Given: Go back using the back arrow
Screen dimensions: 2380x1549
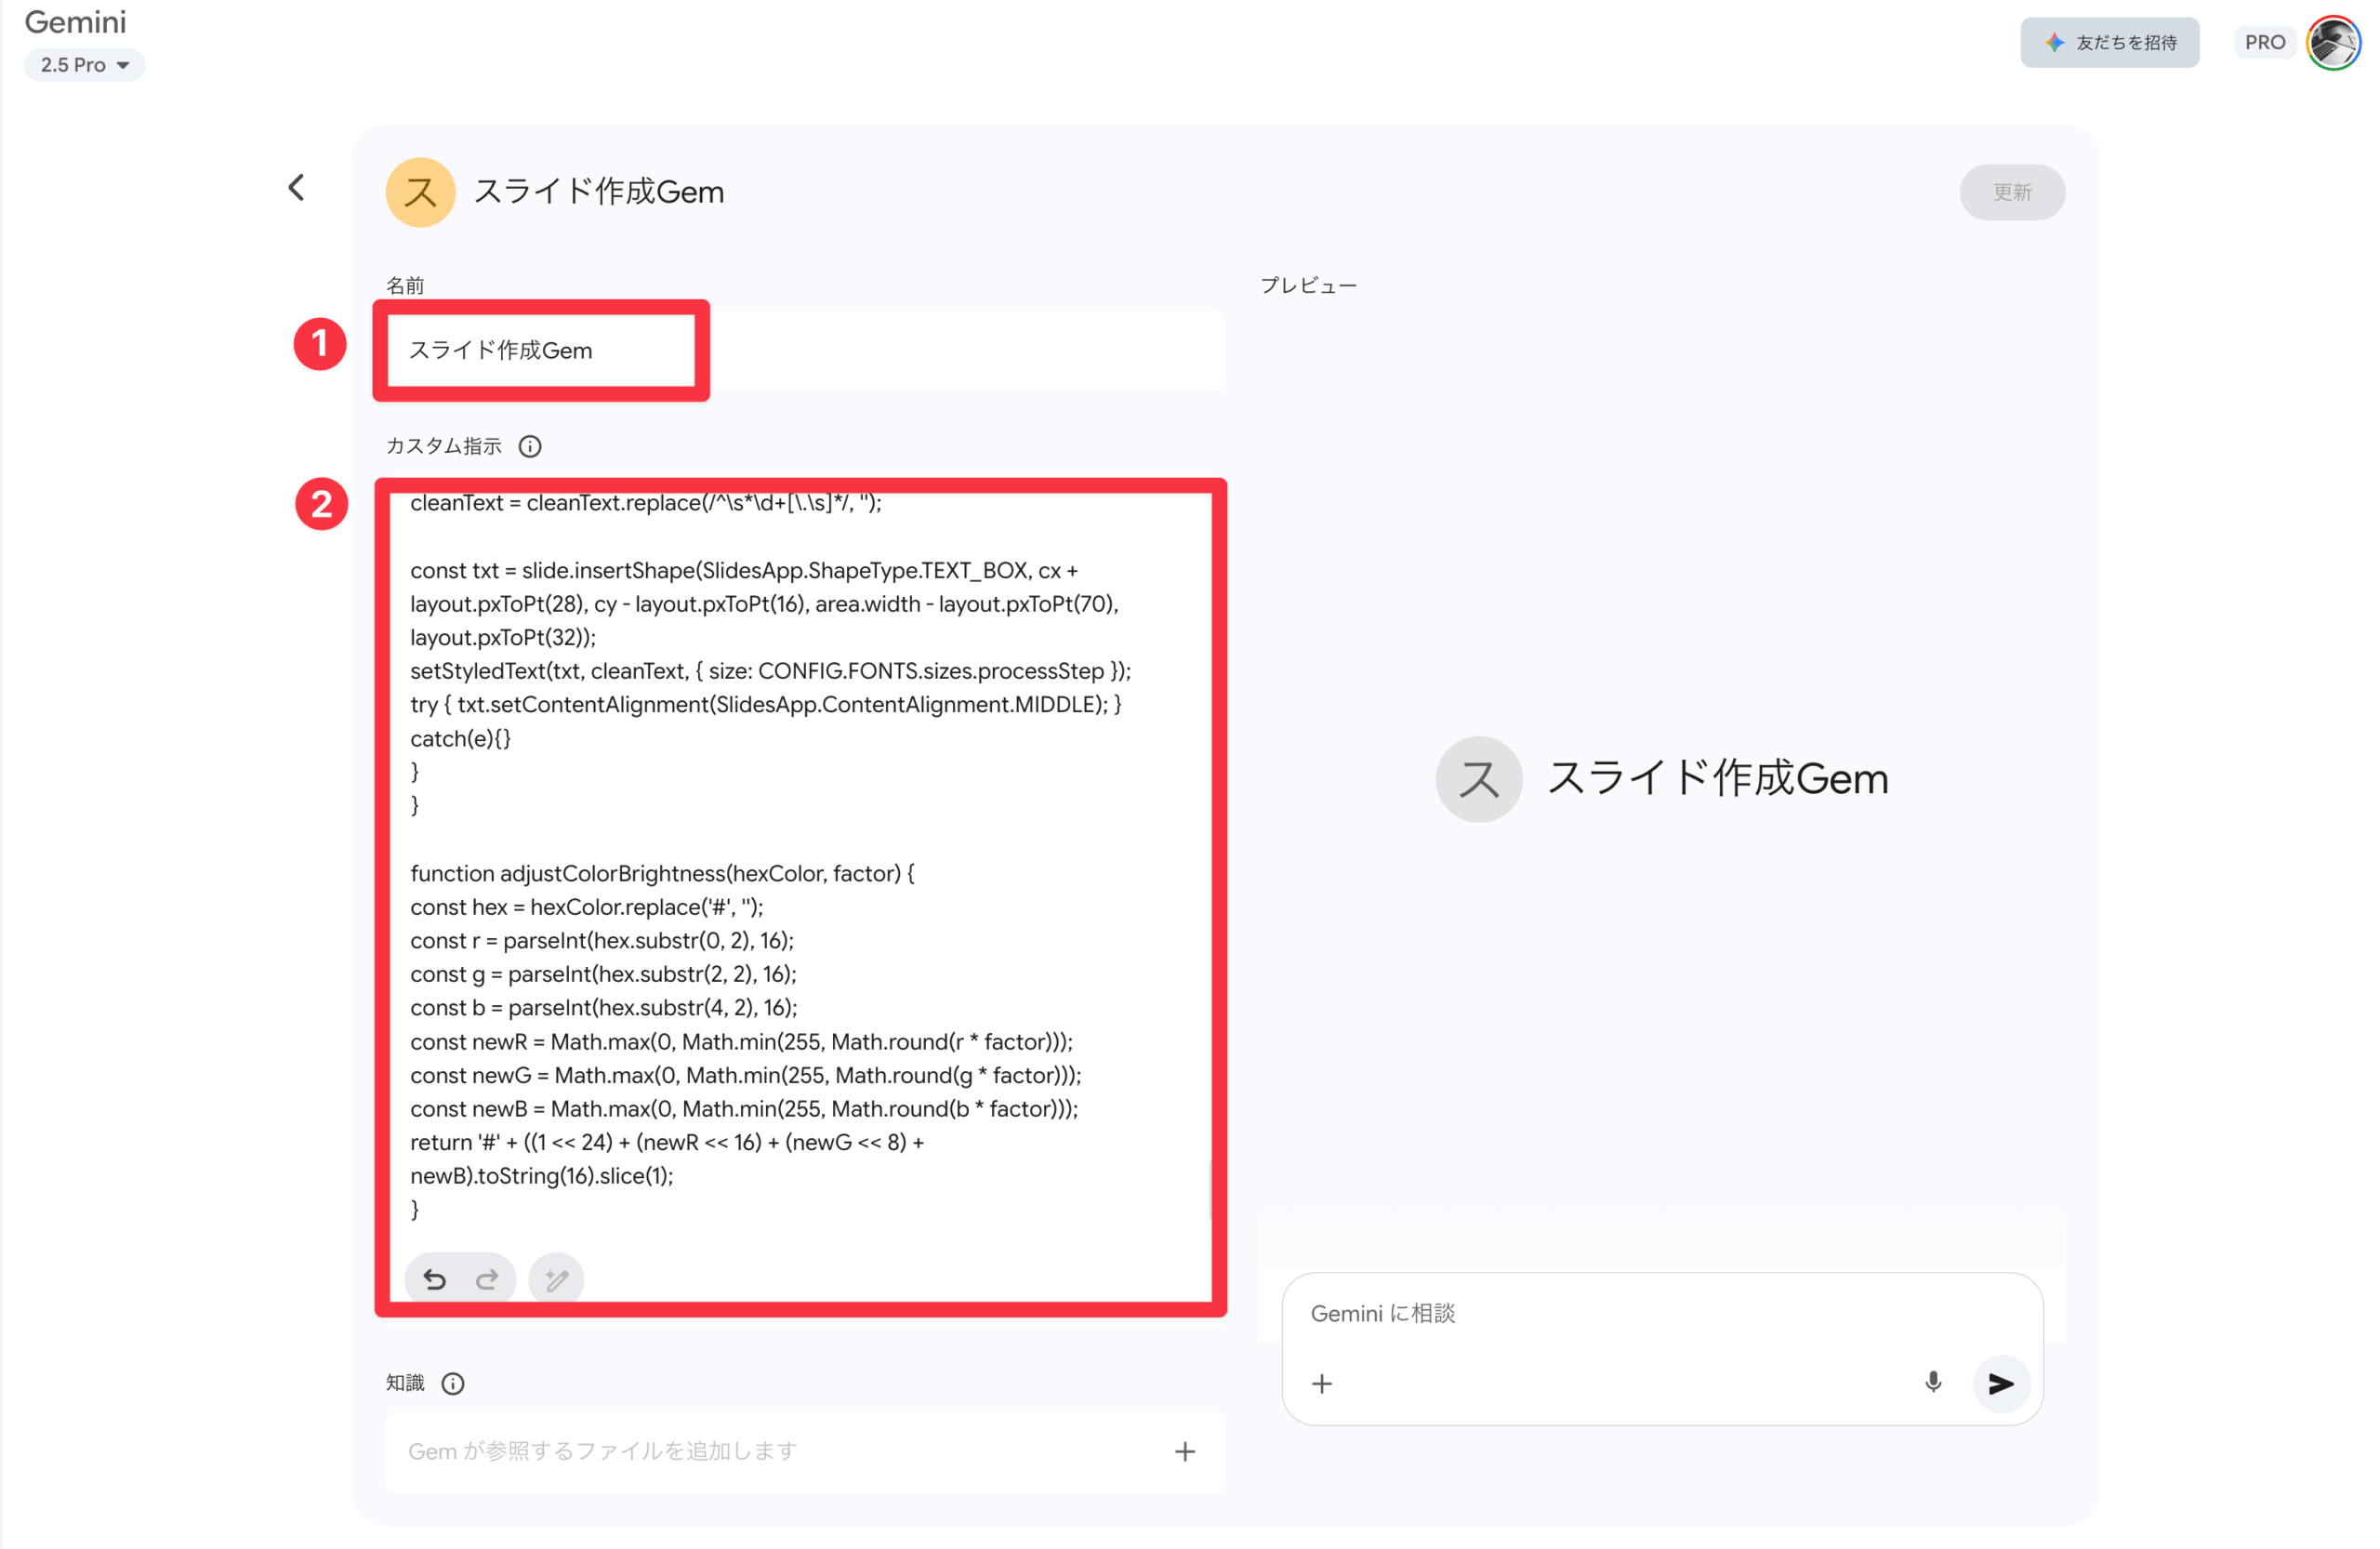Looking at the screenshot, I should pyautogui.click(x=296, y=188).
